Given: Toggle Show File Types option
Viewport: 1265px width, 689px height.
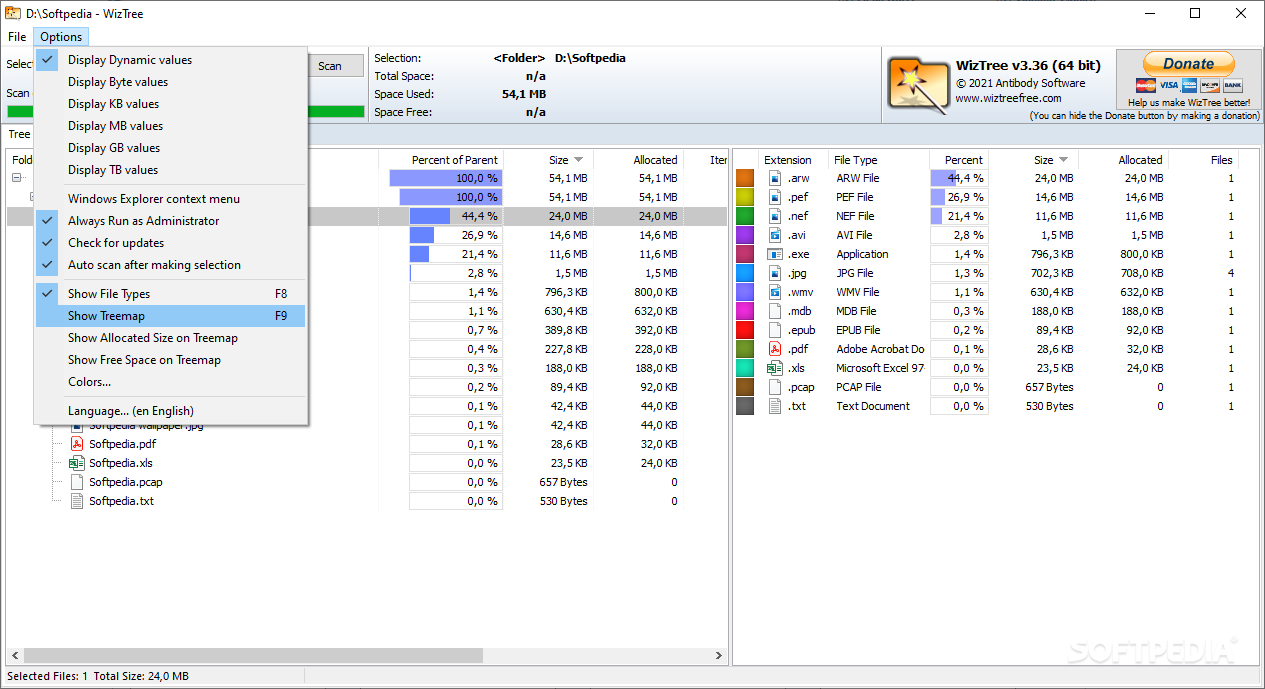Looking at the screenshot, I should [171, 294].
